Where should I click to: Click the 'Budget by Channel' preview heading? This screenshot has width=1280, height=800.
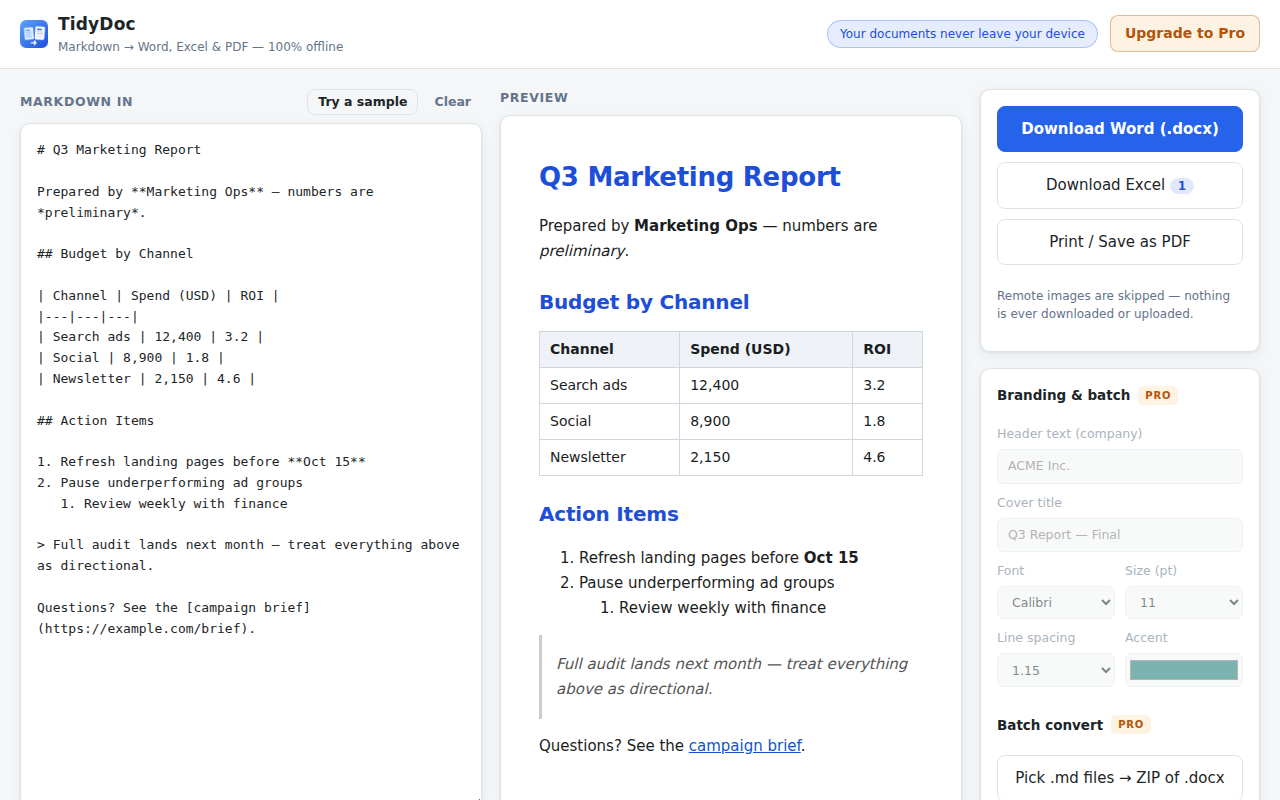(x=644, y=303)
